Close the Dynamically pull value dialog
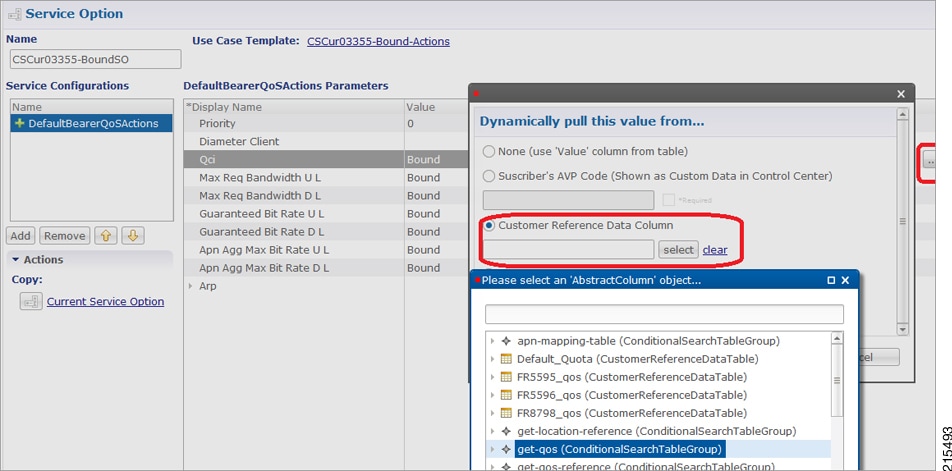The image size is (952, 471). 901,93
